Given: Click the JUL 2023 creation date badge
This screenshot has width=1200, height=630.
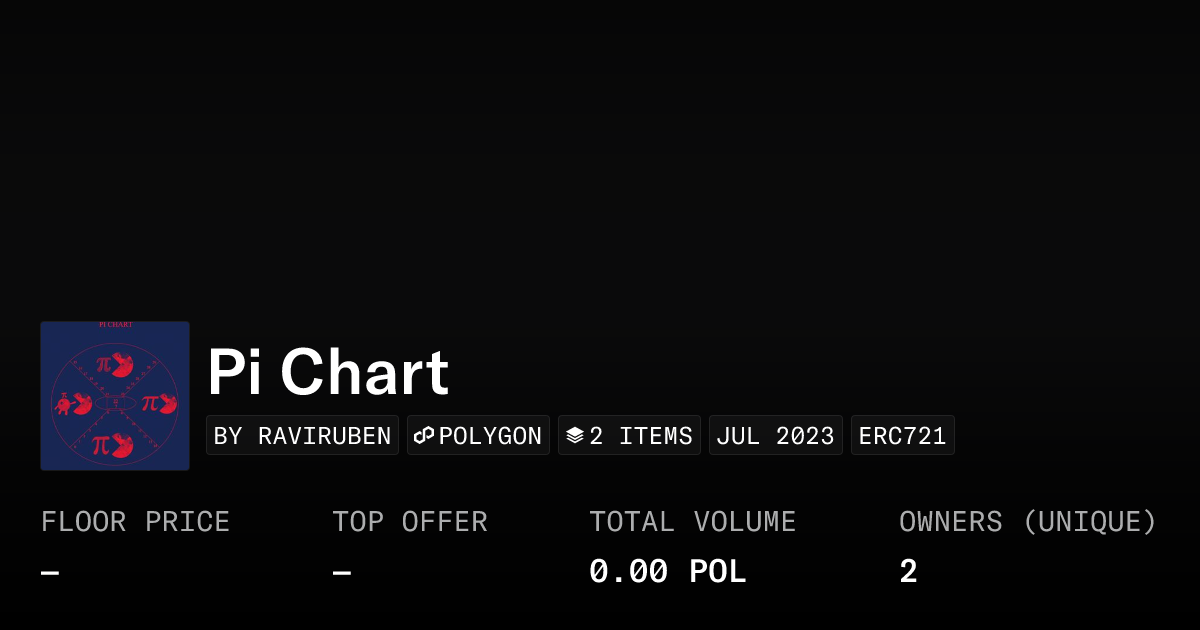Looking at the screenshot, I should [x=776, y=434].
